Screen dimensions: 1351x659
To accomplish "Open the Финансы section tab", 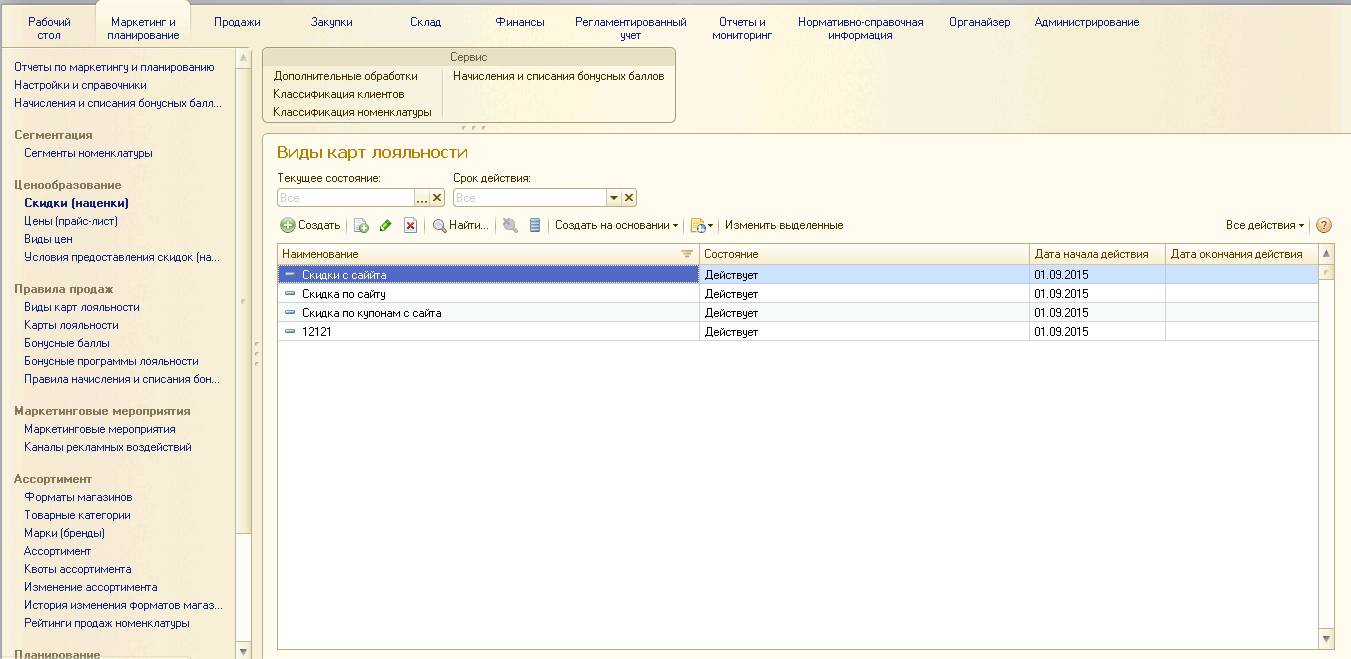I will tap(520, 22).
